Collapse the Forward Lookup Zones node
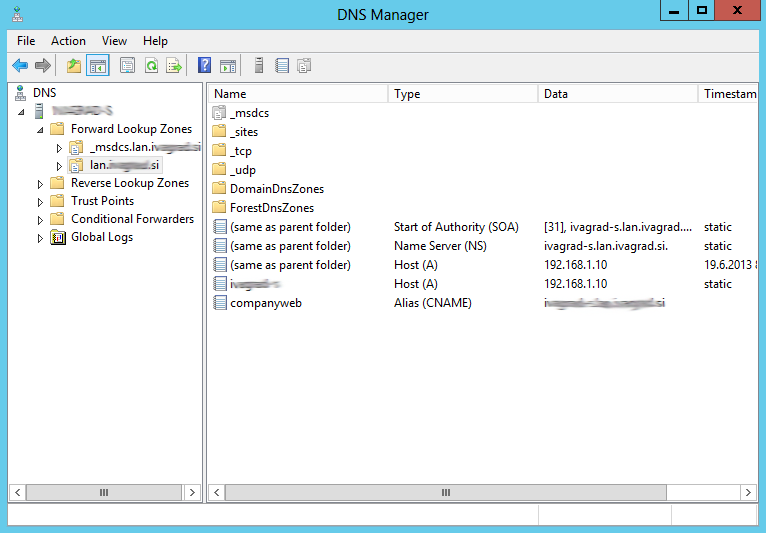766x533 pixels. coord(41,130)
